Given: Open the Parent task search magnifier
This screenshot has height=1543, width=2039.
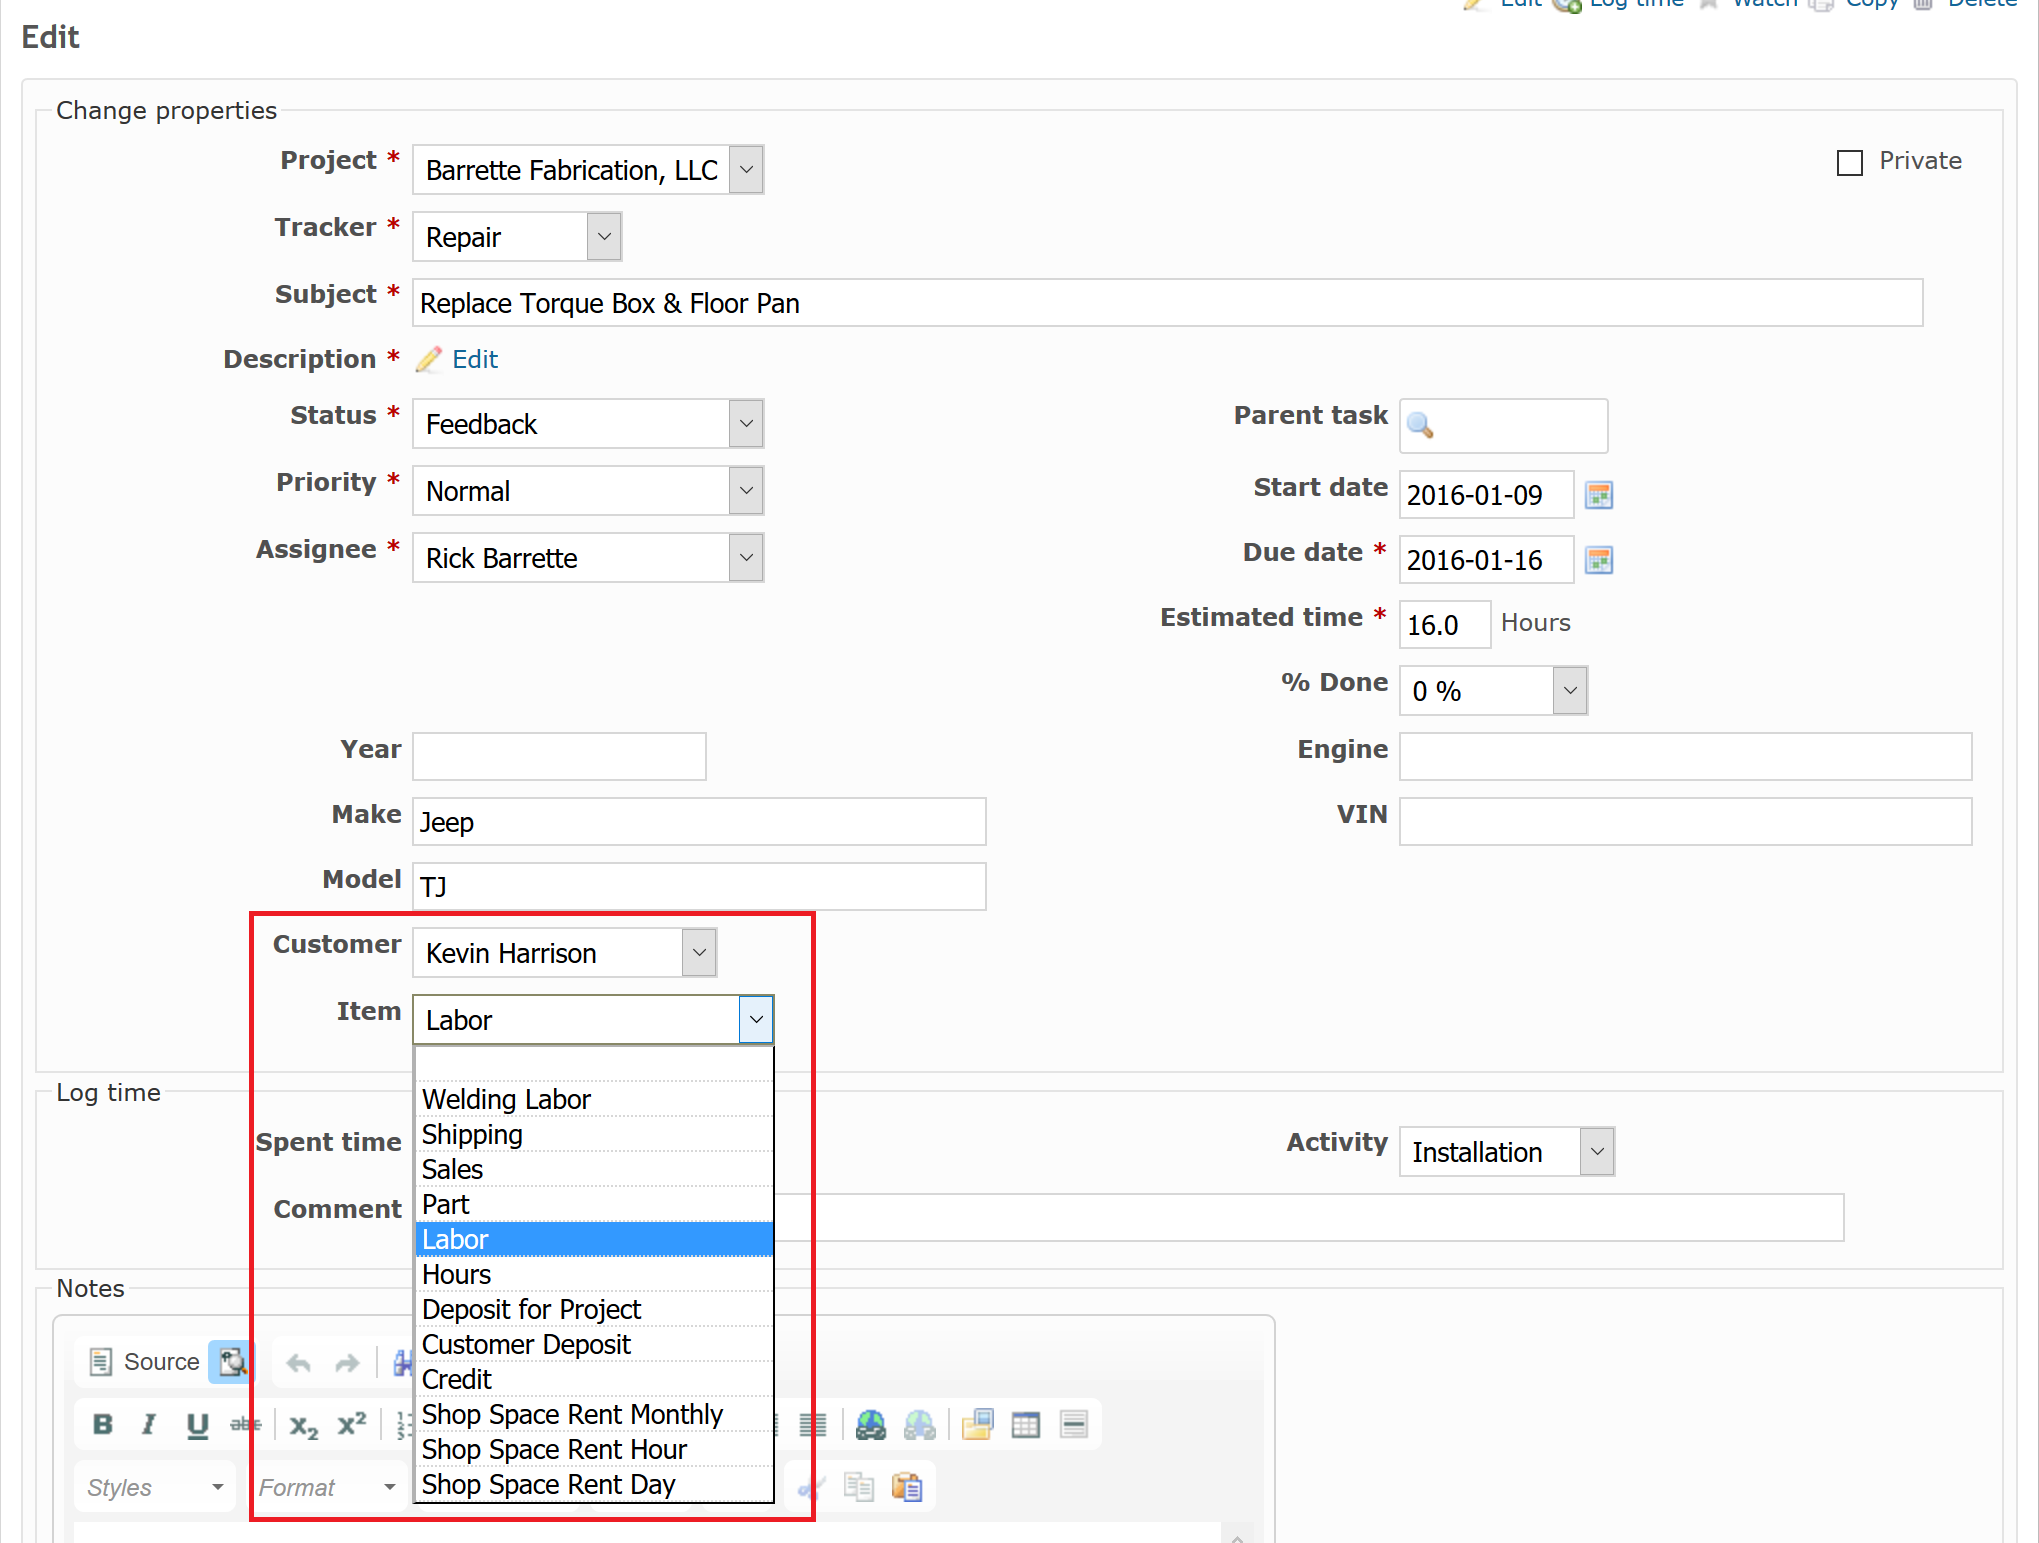Looking at the screenshot, I should pyautogui.click(x=1421, y=425).
